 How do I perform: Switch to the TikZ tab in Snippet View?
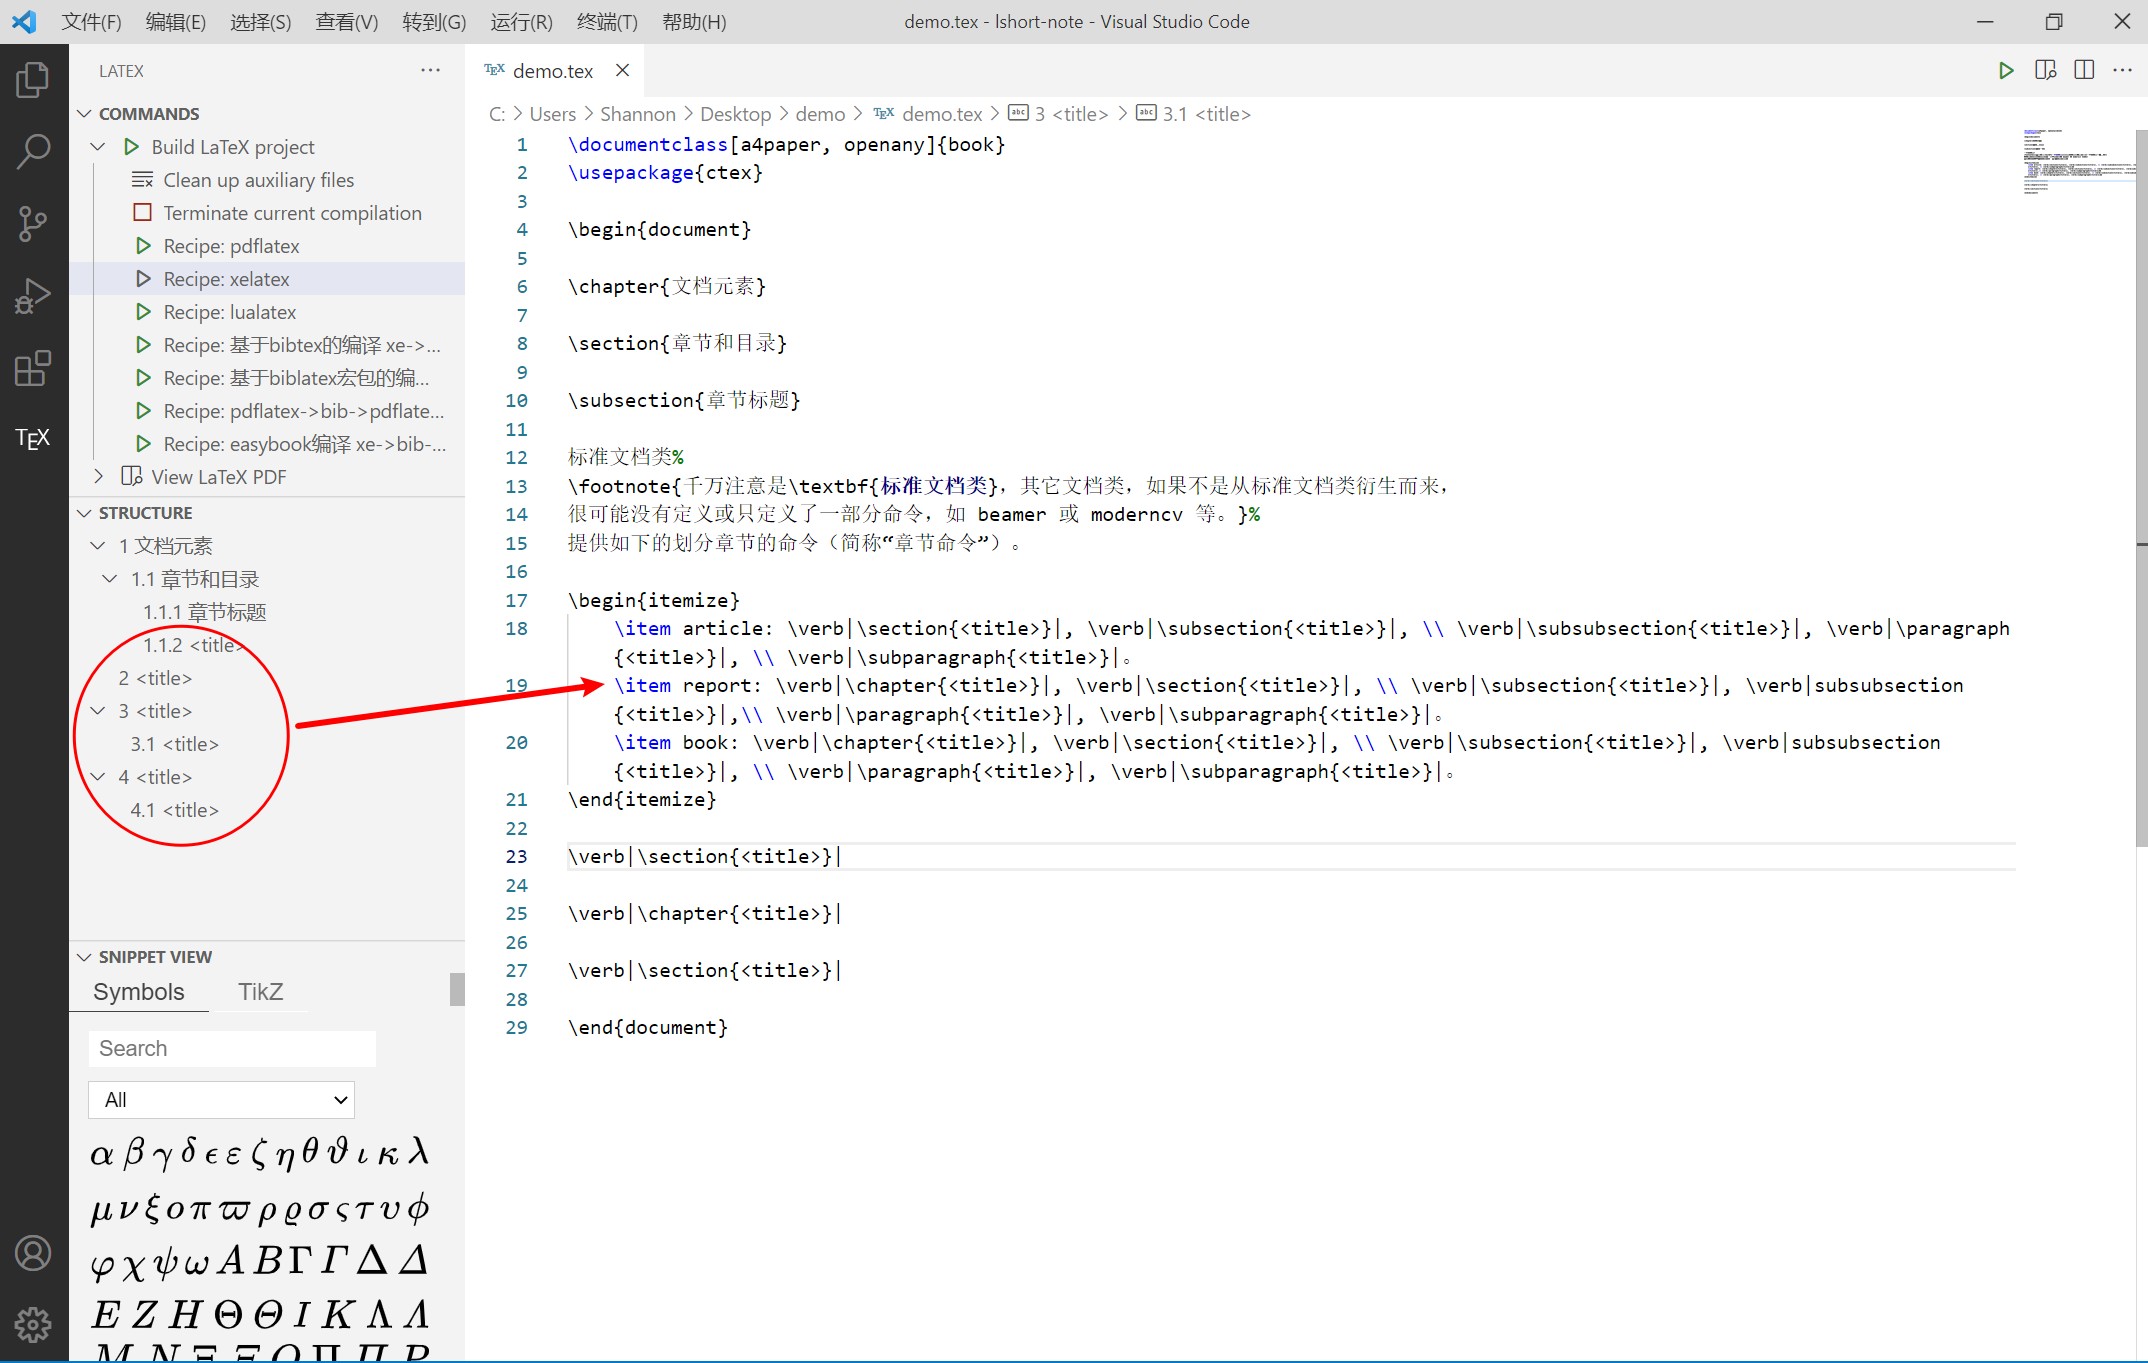click(x=259, y=991)
